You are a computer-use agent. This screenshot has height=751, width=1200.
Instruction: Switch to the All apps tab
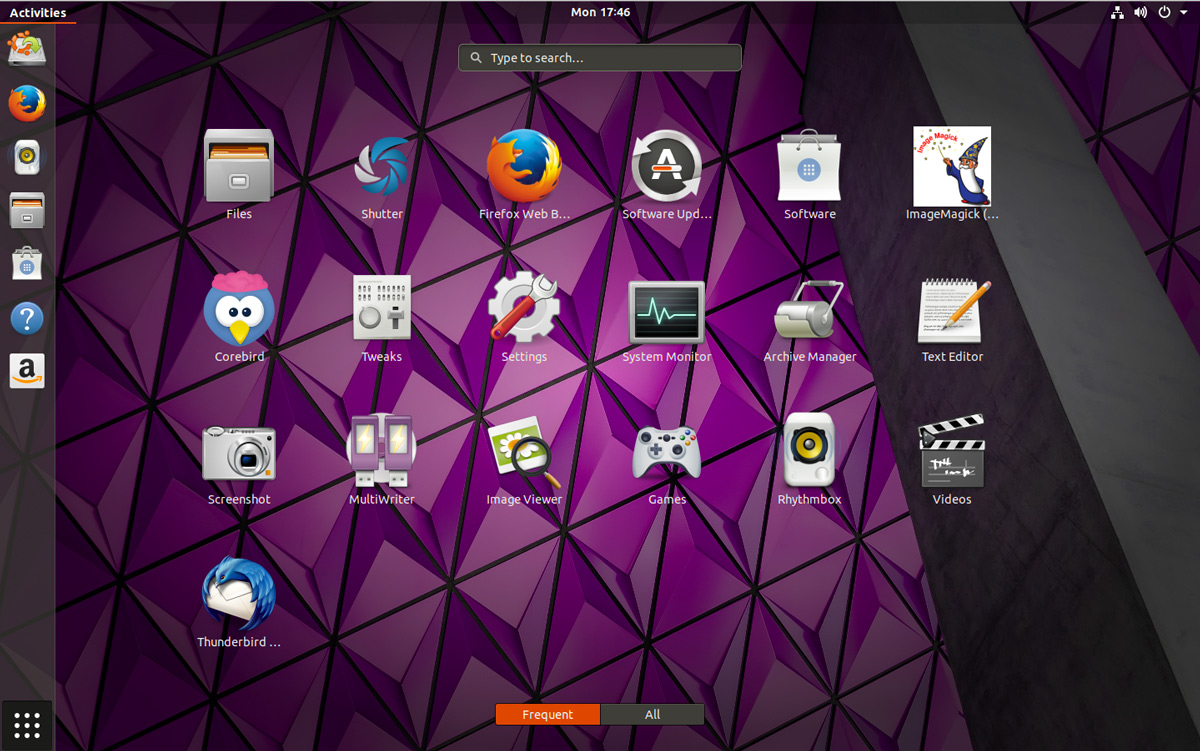(652, 715)
